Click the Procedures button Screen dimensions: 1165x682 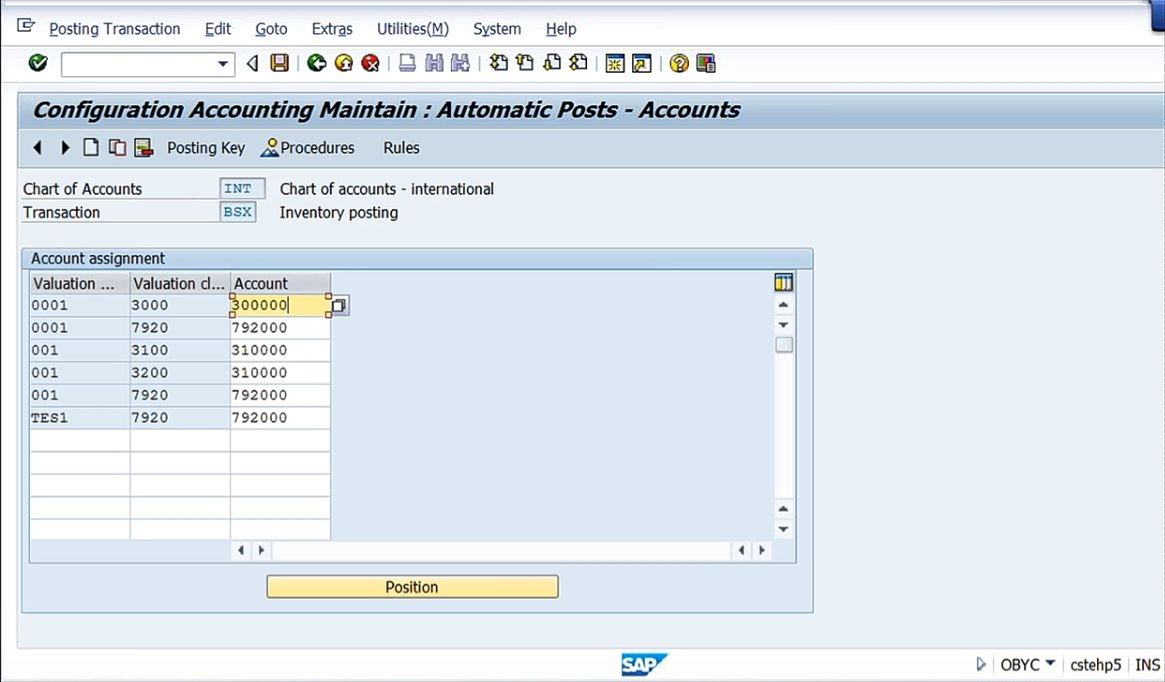coord(308,148)
